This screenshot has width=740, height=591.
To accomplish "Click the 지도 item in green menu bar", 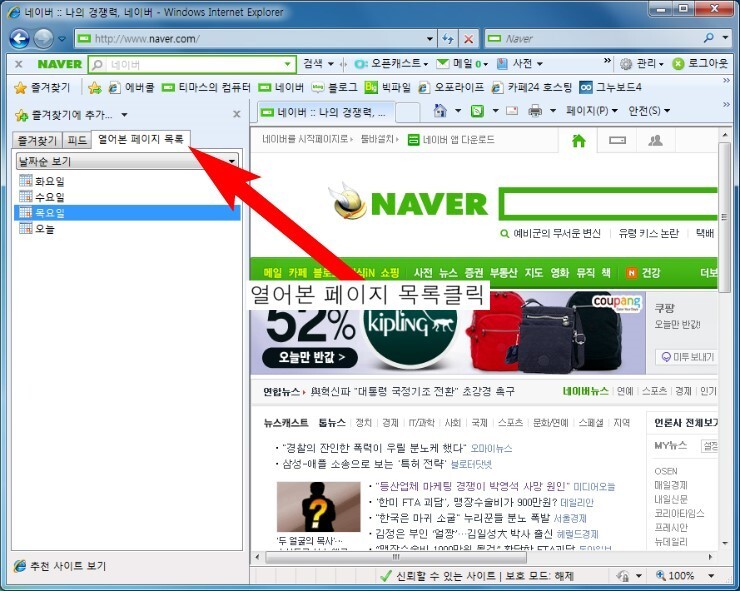I will [534, 273].
